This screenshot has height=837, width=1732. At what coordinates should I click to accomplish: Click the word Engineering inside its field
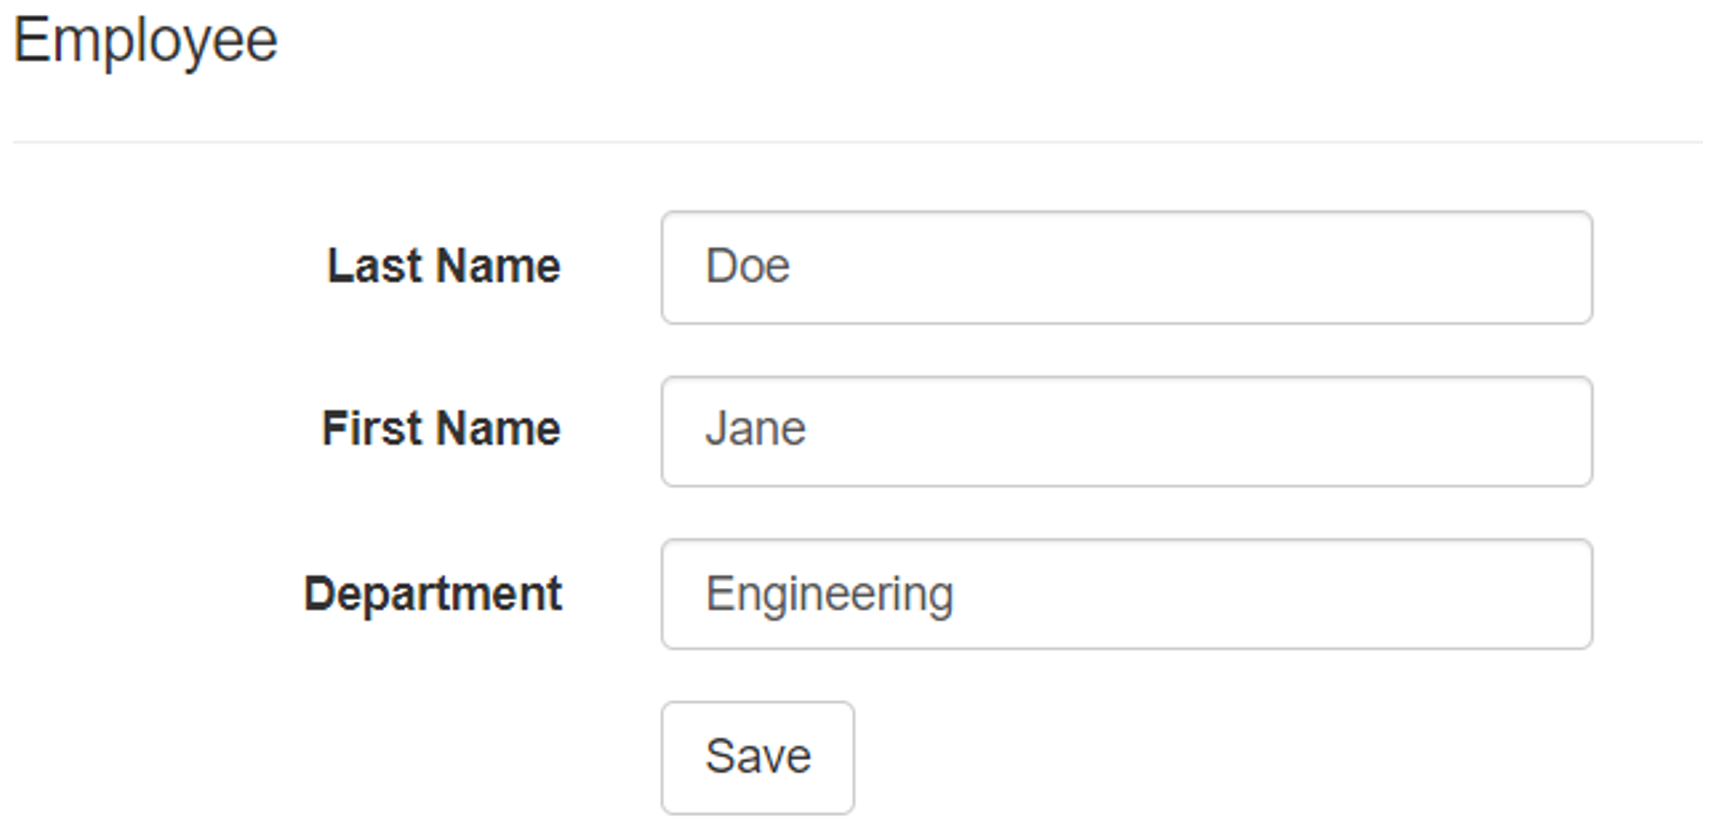829,595
